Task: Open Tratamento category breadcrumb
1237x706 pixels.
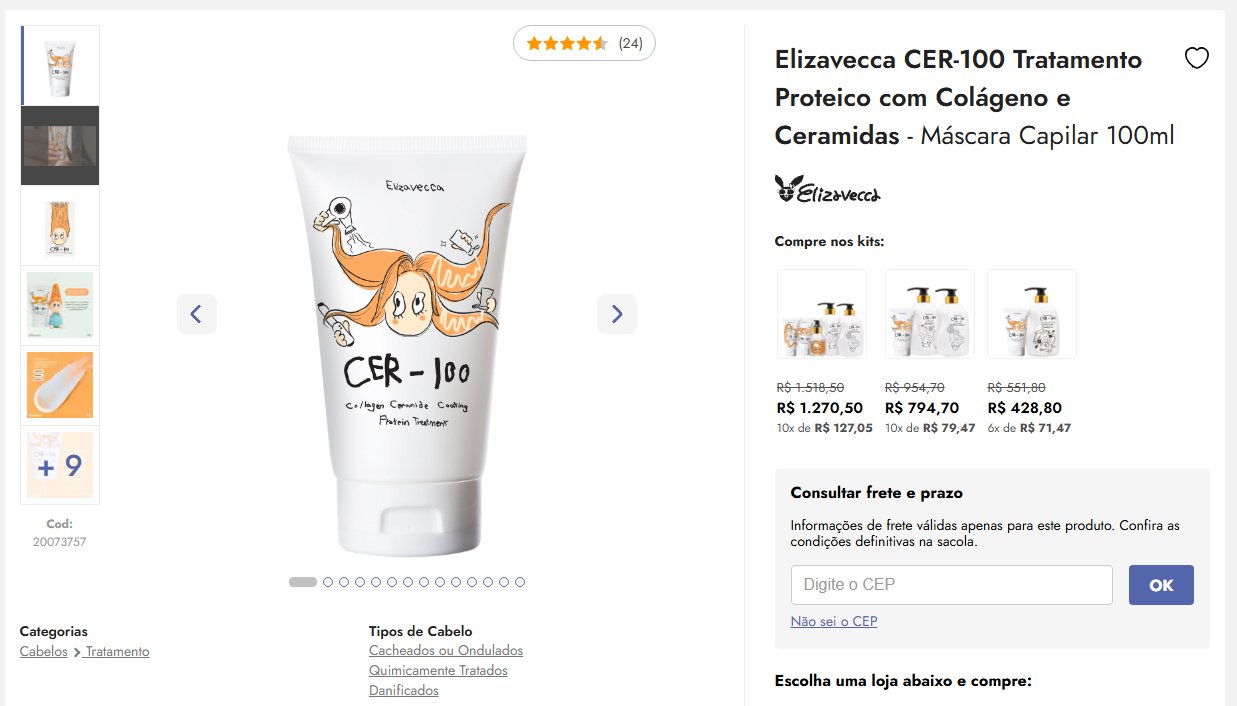Action: point(117,651)
